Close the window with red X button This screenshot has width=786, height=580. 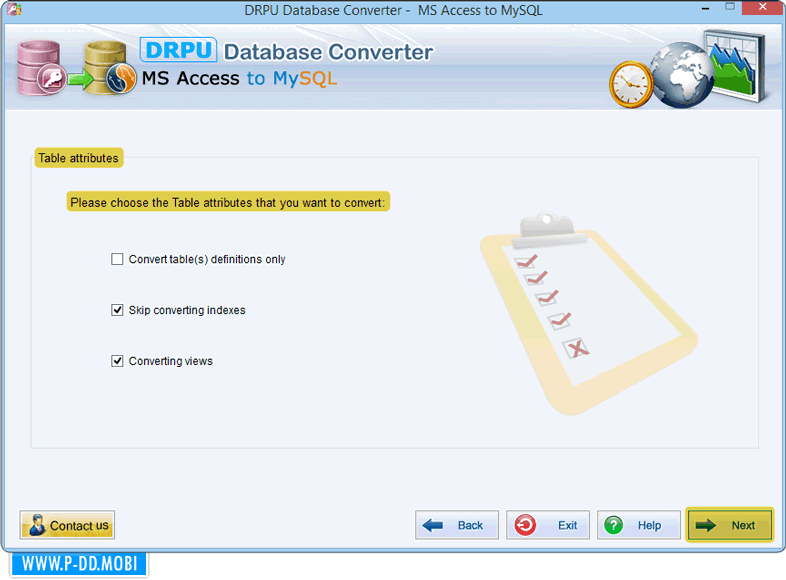[x=762, y=8]
